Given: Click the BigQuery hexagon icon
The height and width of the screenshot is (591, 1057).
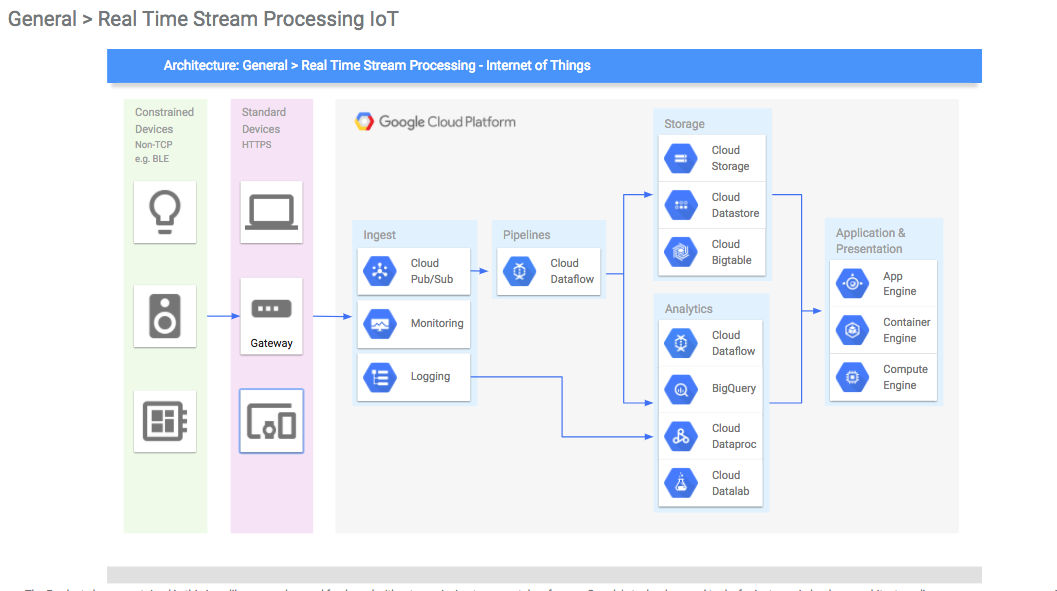Looking at the screenshot, I should [681, 390].
